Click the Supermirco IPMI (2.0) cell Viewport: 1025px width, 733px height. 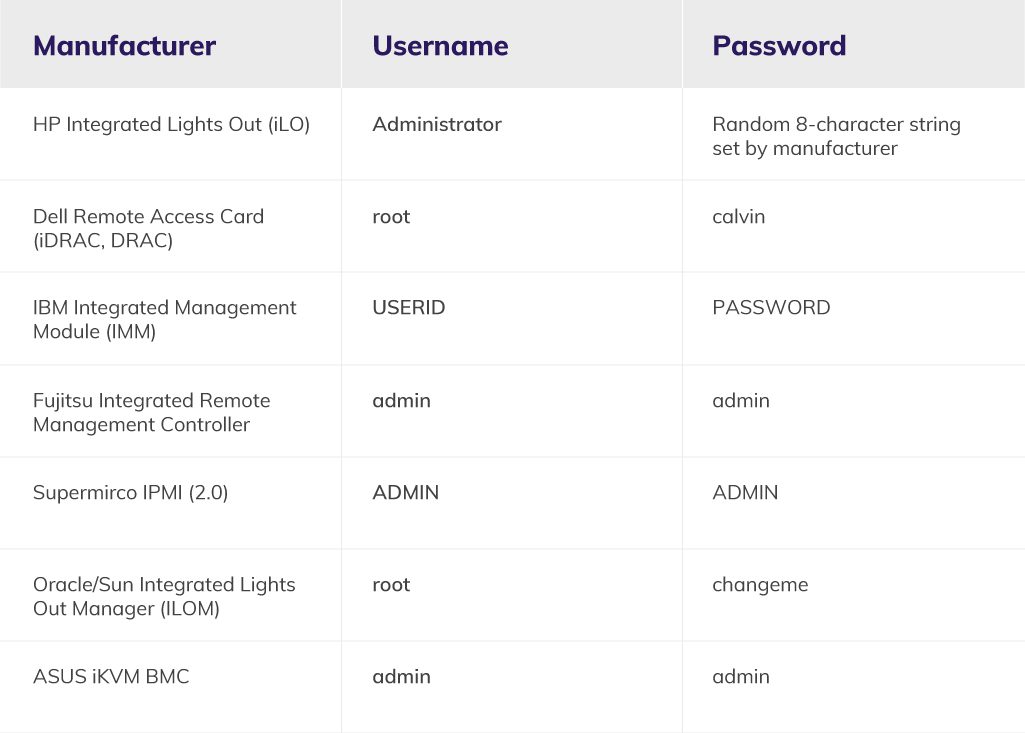(x=130, y=493)
